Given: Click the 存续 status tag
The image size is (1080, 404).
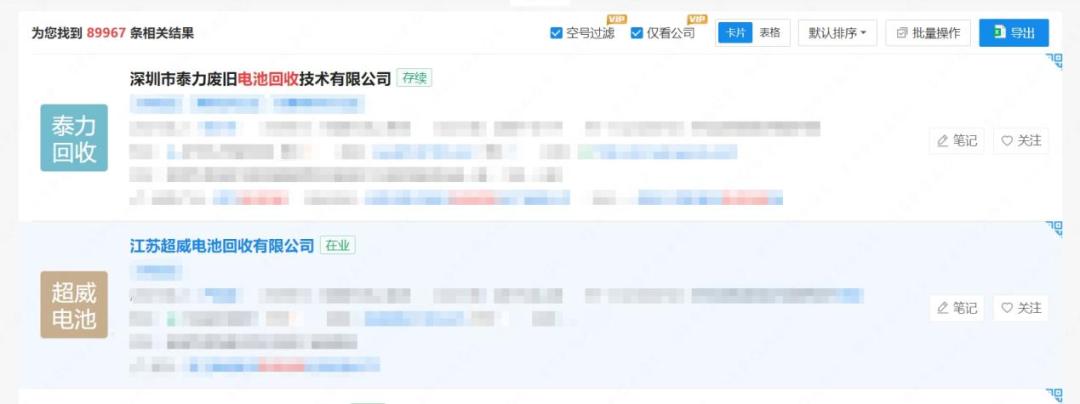Looking at the screenshot, I should tap(414, 78).
